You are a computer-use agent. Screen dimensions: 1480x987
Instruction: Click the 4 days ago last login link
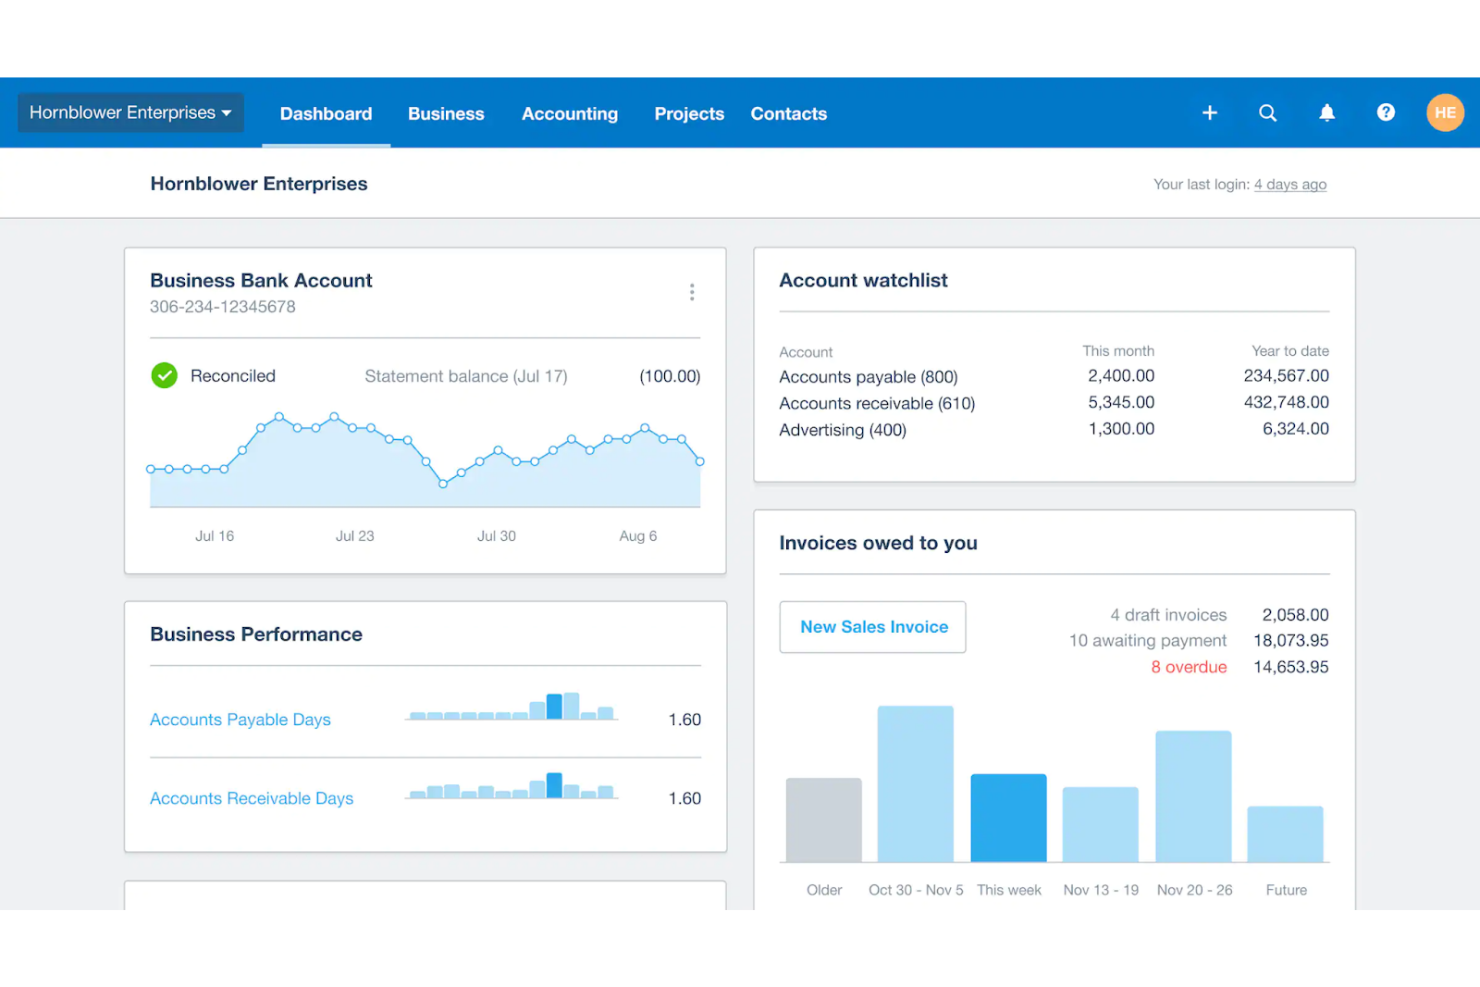coord(1290,184)
